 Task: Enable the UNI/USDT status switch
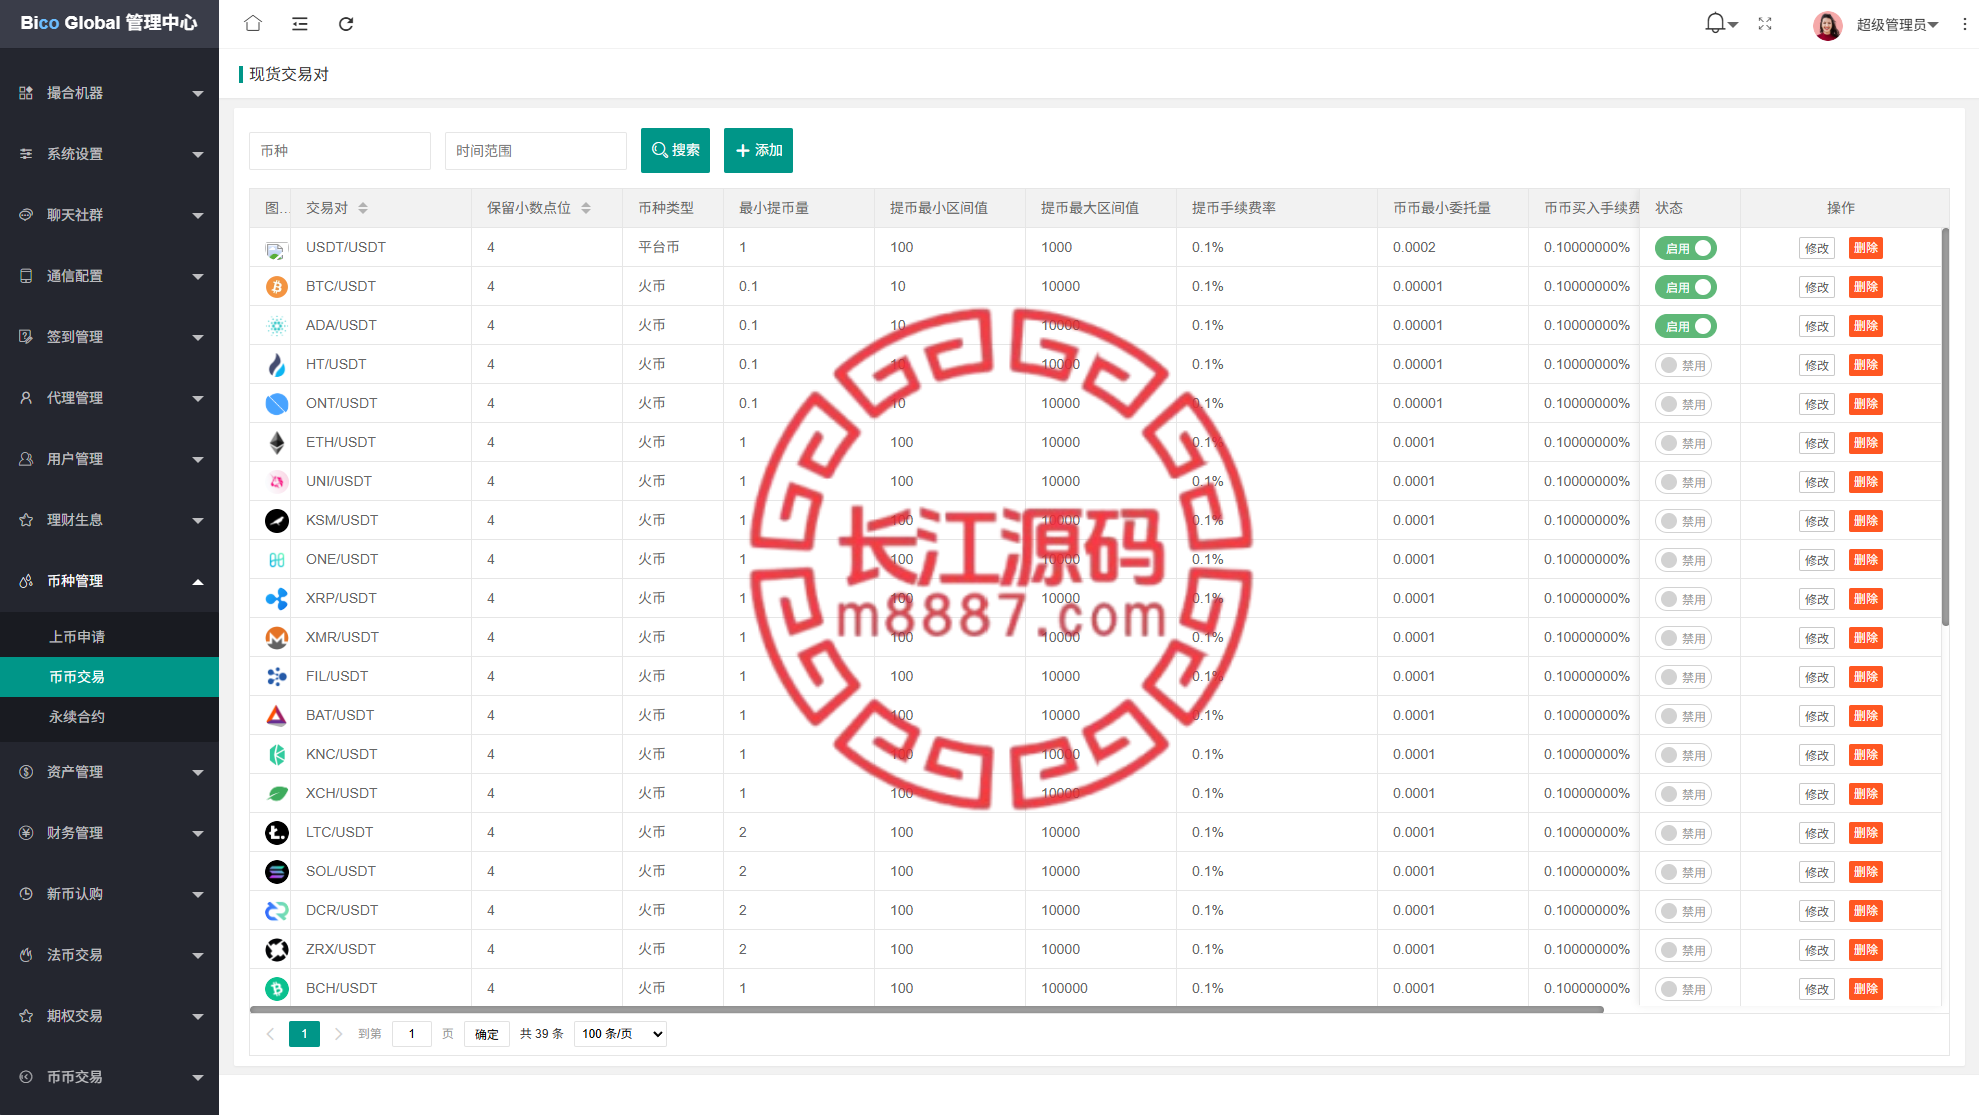click(x=1683, y=482)
